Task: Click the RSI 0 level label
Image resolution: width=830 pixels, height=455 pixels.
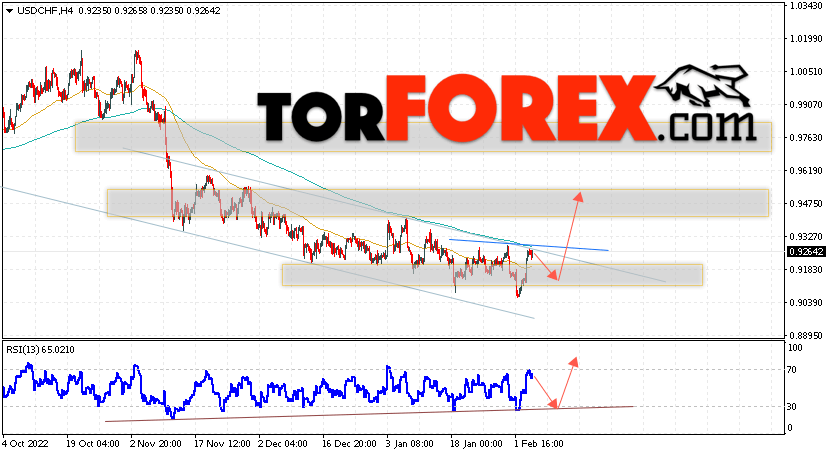Action: tap(790, 427)
